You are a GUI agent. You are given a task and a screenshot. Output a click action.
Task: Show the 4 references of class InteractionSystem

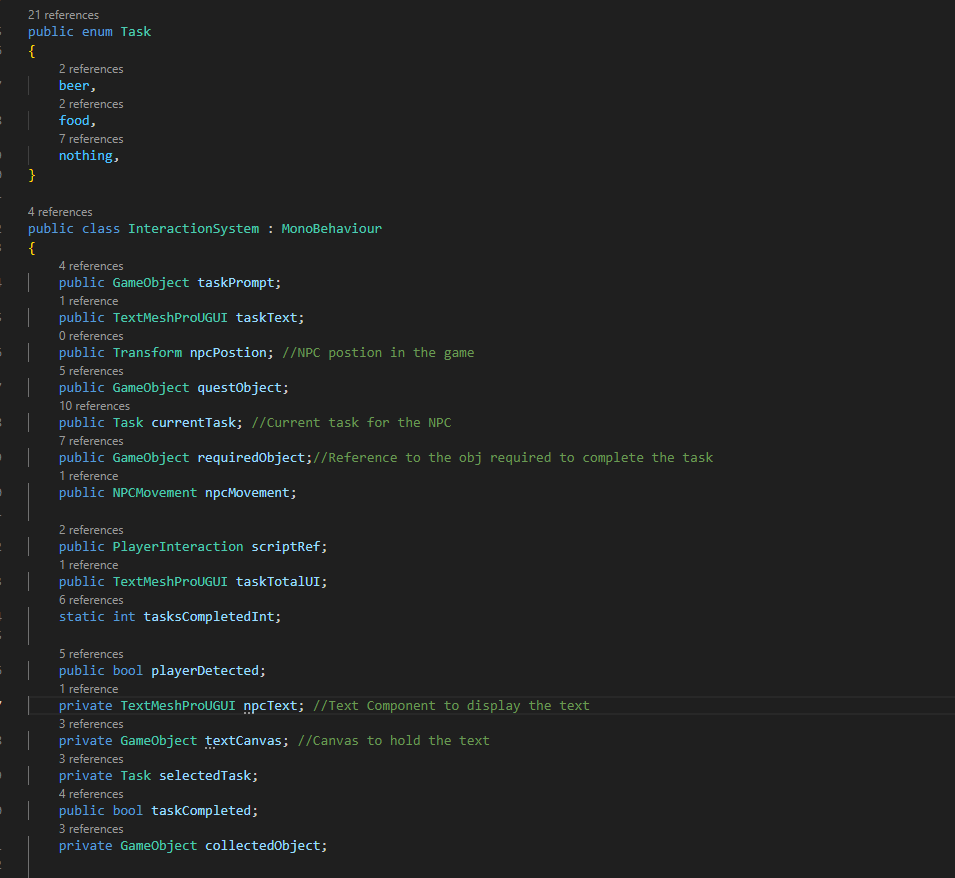[60, 212]
